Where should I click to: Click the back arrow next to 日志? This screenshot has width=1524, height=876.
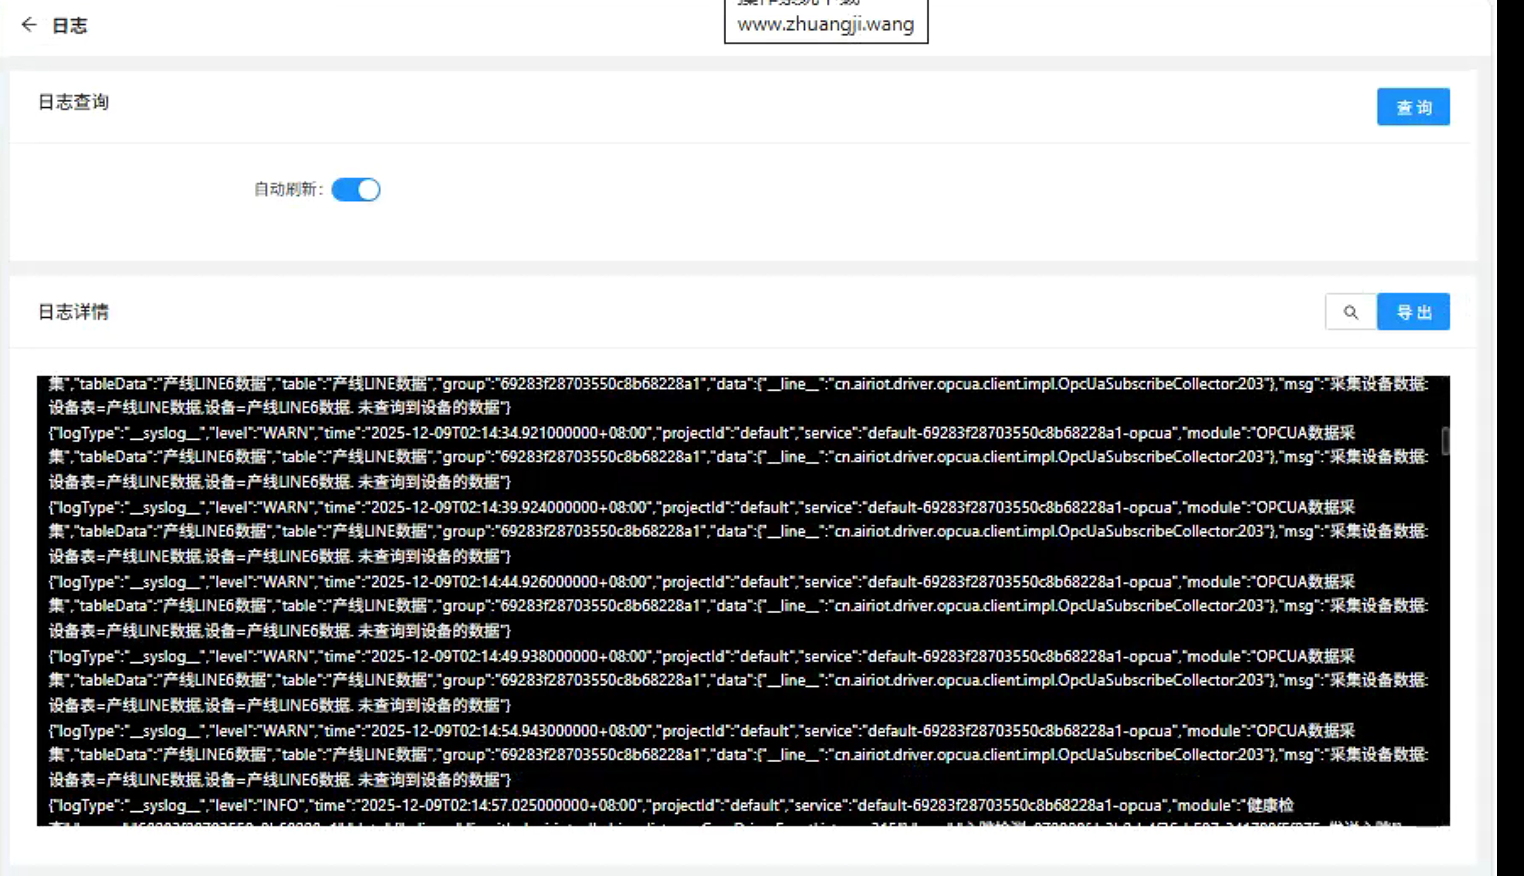point(29,25)
